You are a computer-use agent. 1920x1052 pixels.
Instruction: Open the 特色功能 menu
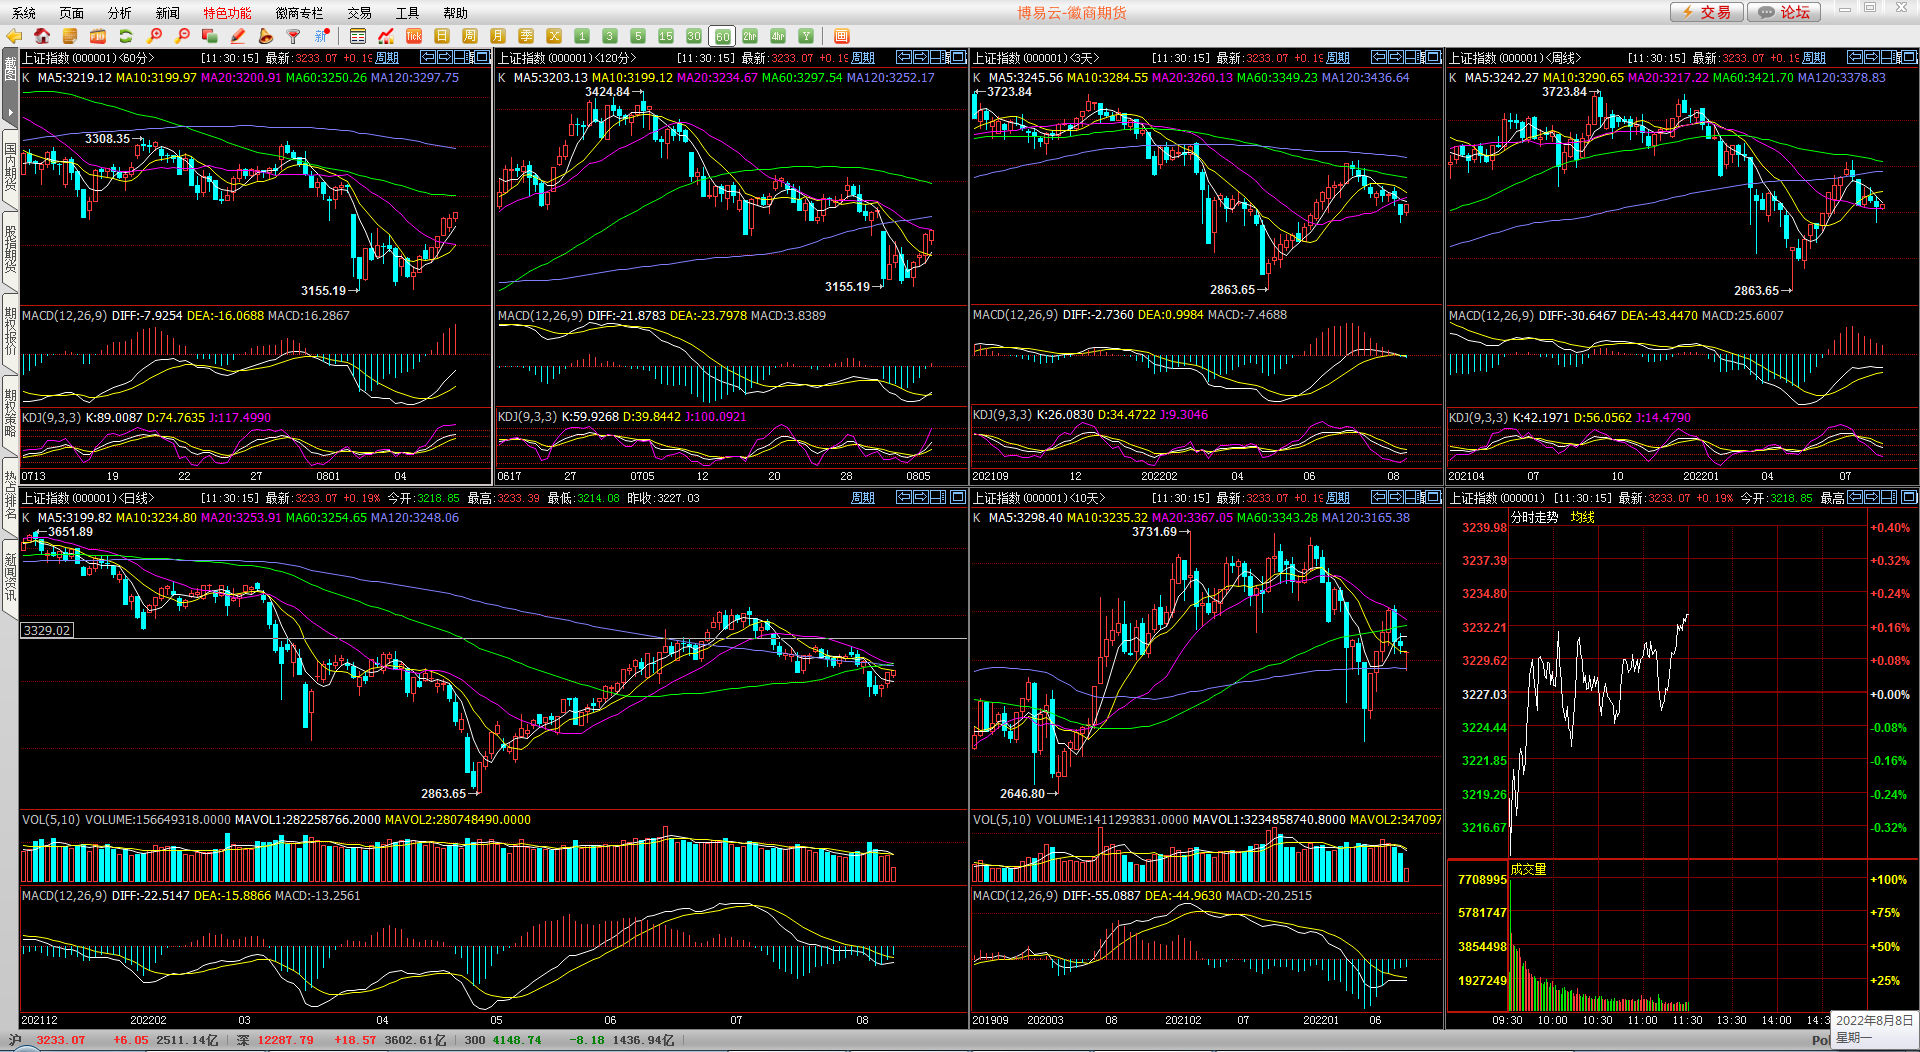click(x=228, y=13)
